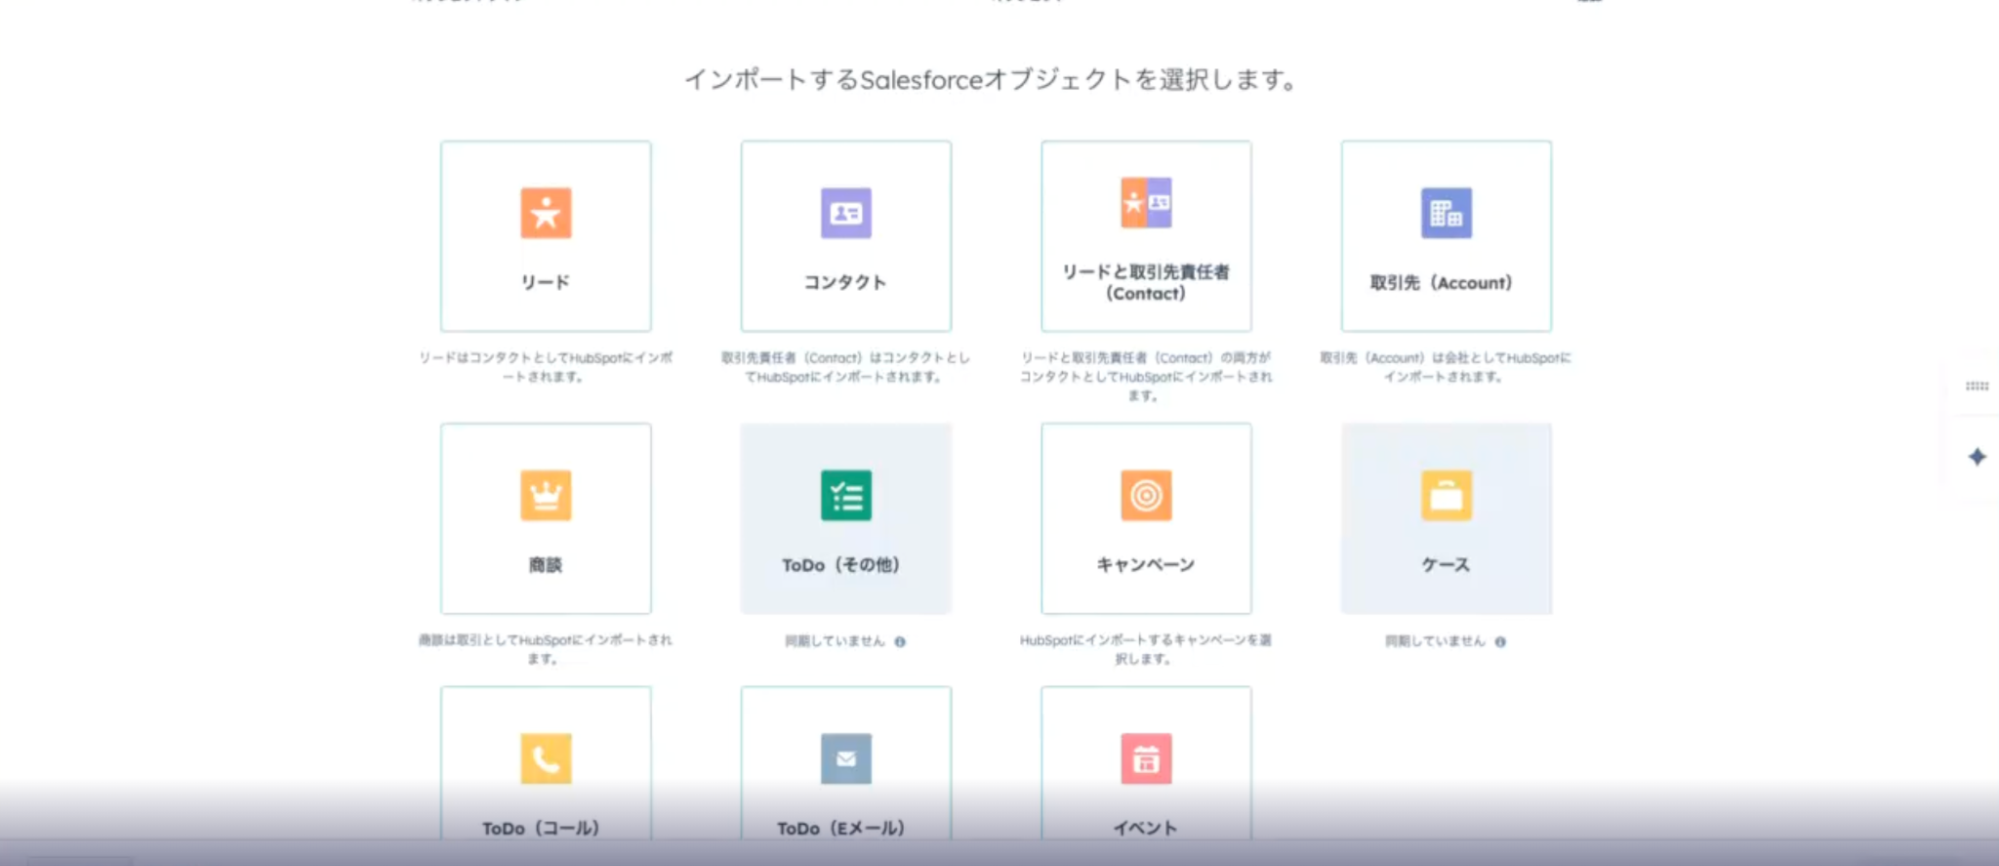Click the yellow briefcase Case icon
Viewport: 1999px width, 866px height.
pos(1446,496)
